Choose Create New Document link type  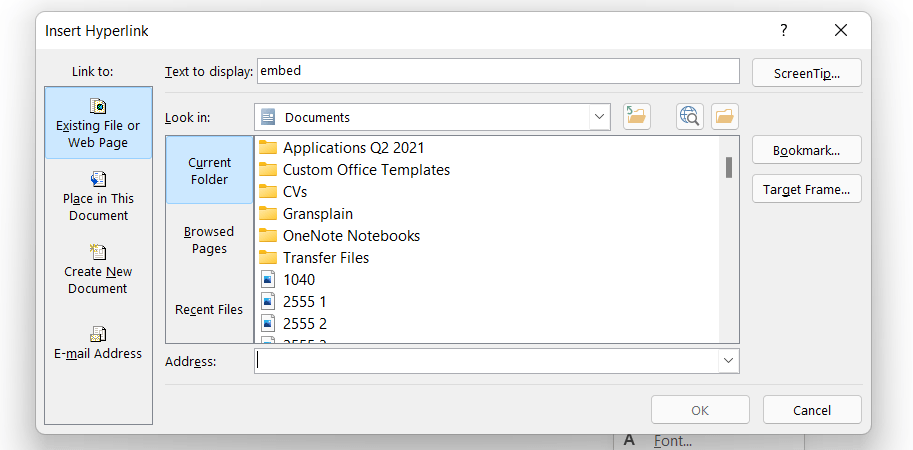[98, 269]
